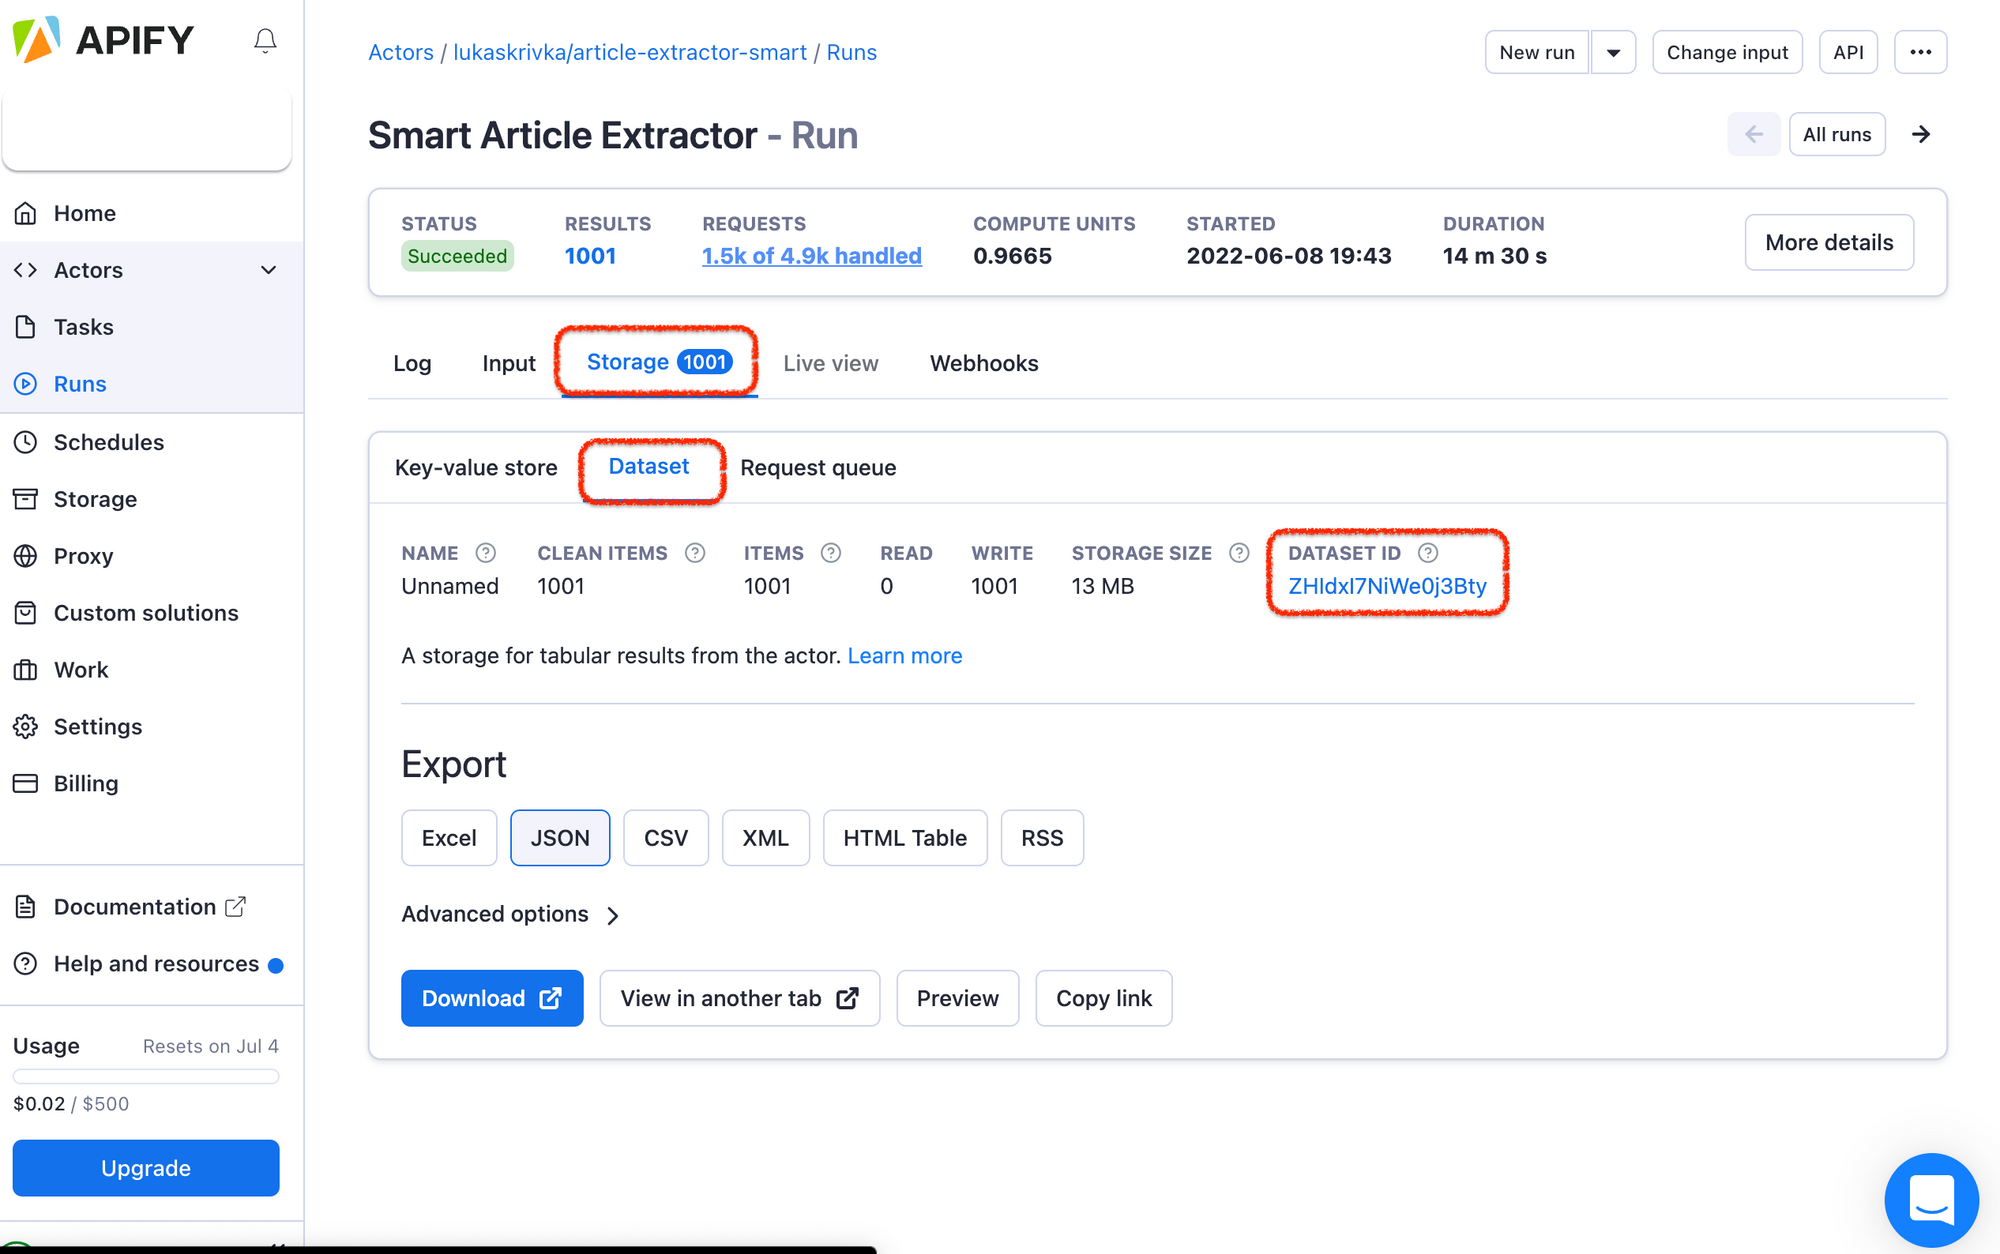This screenshot has width=2000, height=1254.
Task: Switch to the Log tab
Action: (412, 364)
